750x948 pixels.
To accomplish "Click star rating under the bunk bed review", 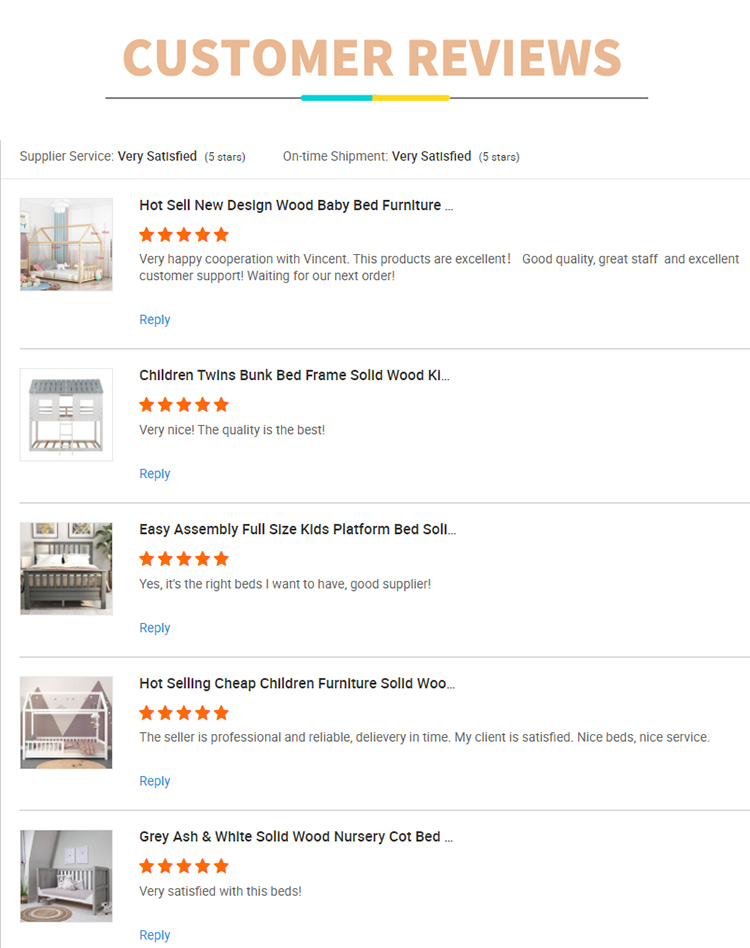I will tap(184, 405).
